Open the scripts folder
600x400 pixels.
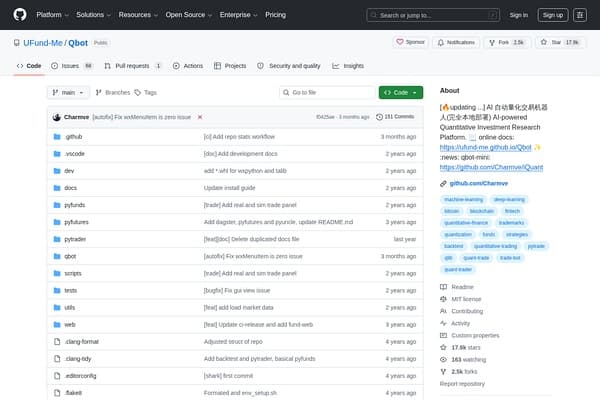[73, 274]
